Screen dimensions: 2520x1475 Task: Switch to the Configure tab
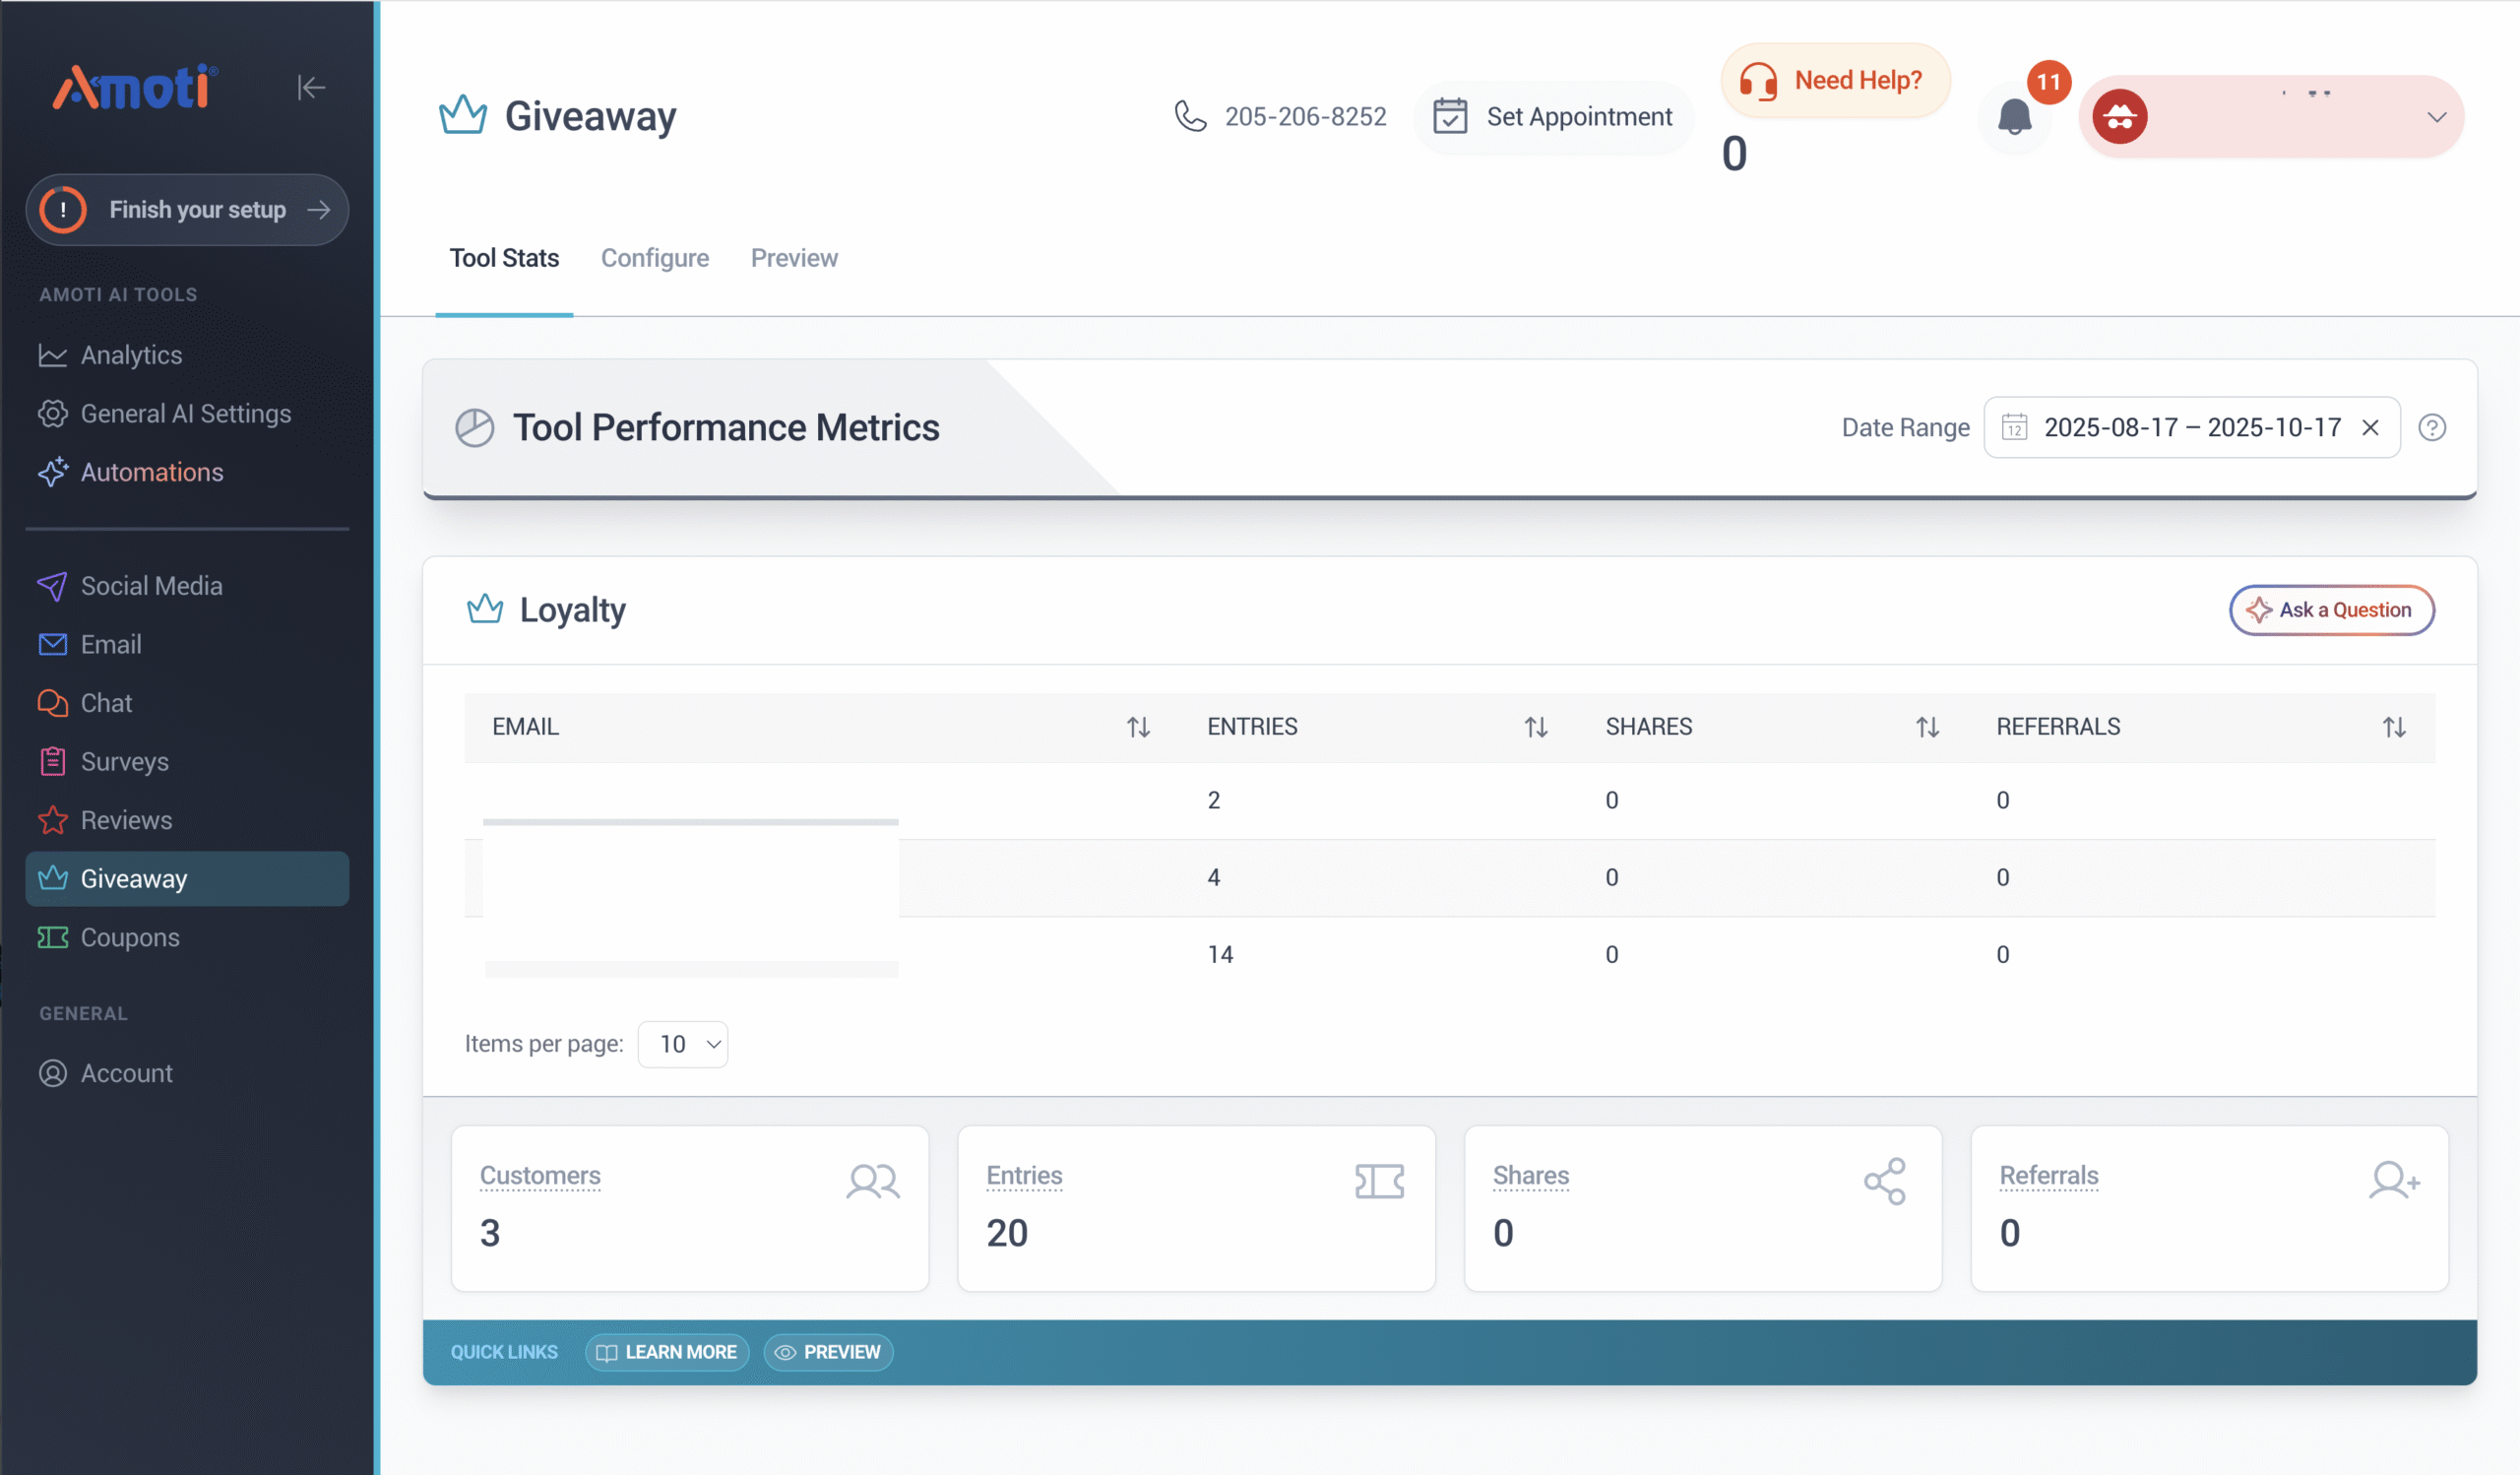[654, 258]
